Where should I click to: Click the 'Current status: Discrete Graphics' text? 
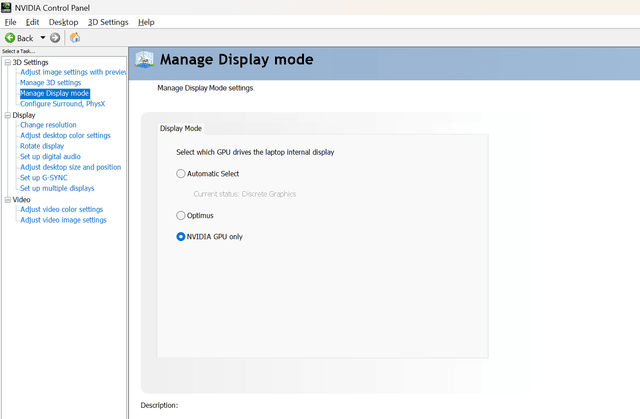(x=244, y=194)
